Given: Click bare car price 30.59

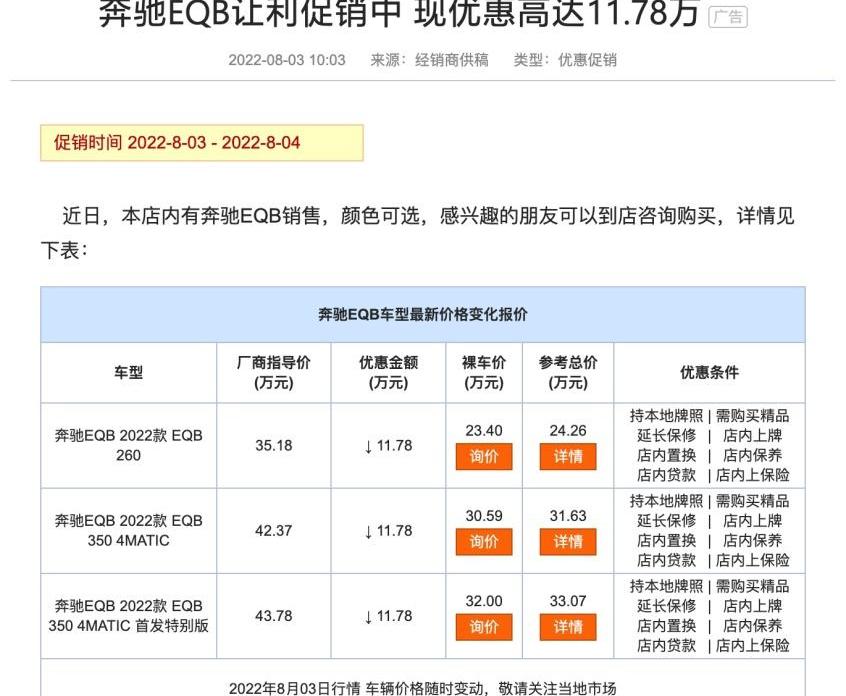Looking at the screenshot, I should [483, 516].
